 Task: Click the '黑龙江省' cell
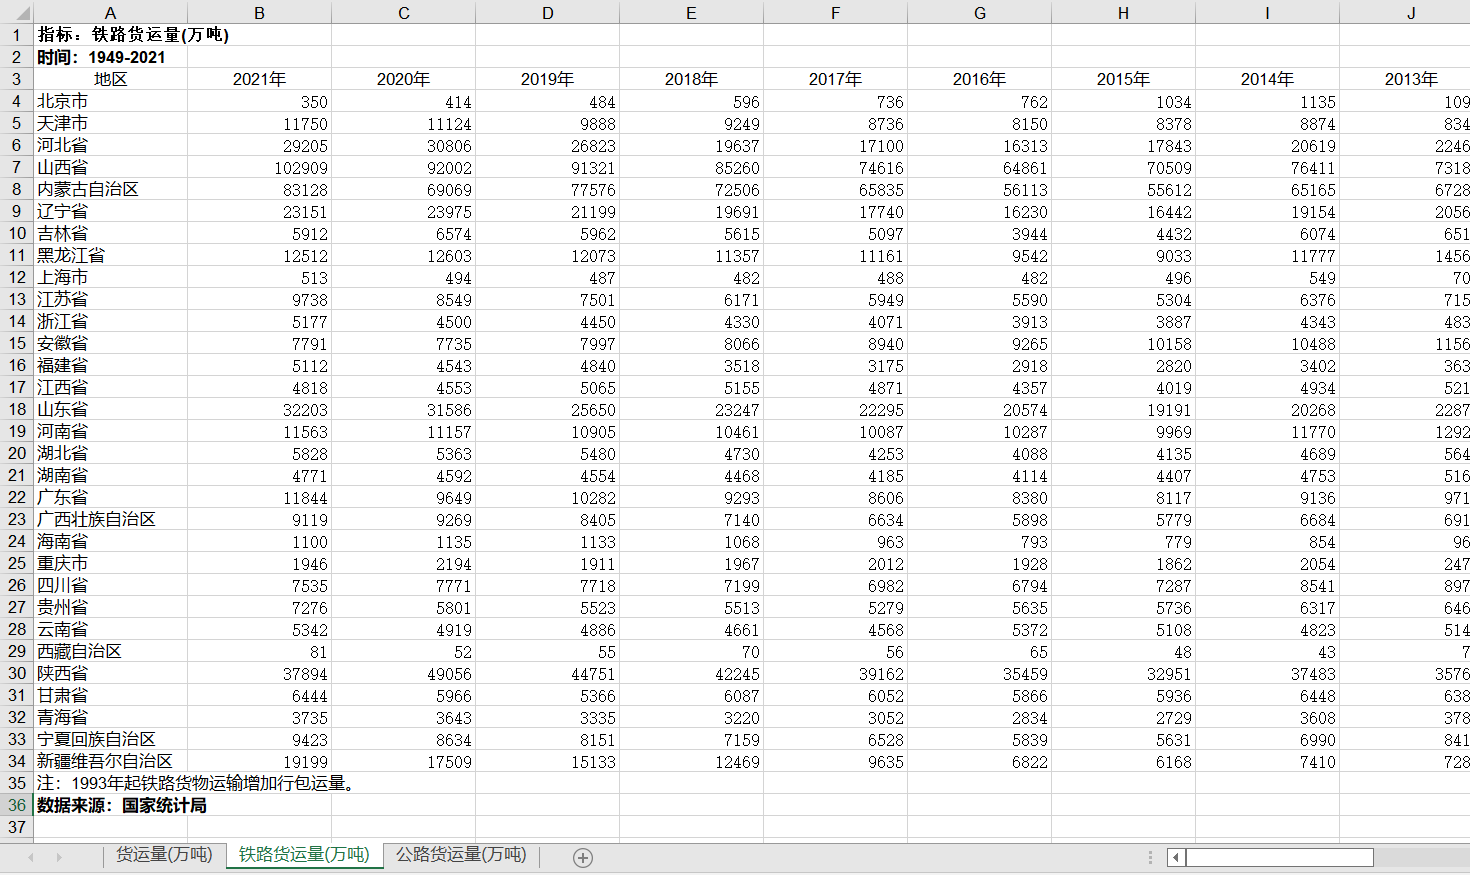point(110,255)
